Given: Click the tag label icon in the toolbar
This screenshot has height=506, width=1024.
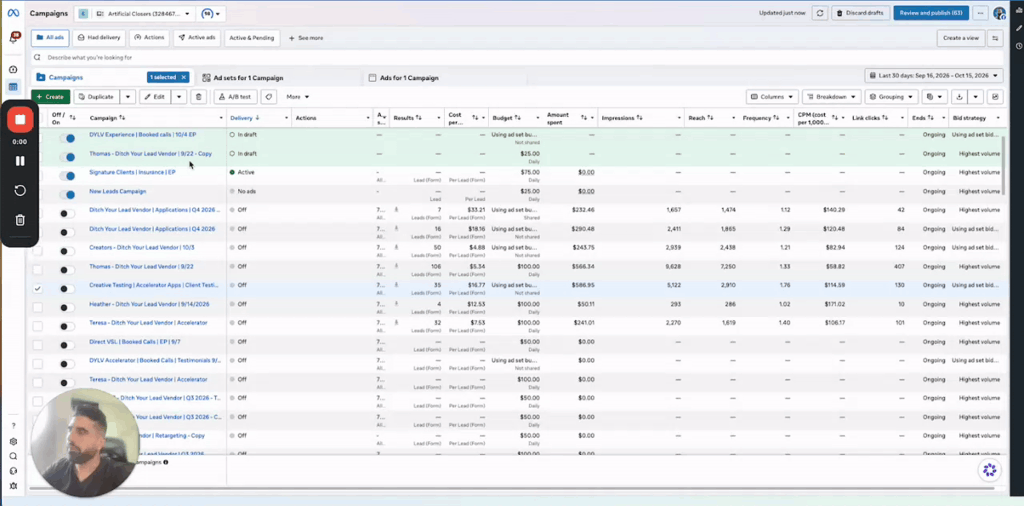Looking at the screenshot, I should [x=268, y=97].
